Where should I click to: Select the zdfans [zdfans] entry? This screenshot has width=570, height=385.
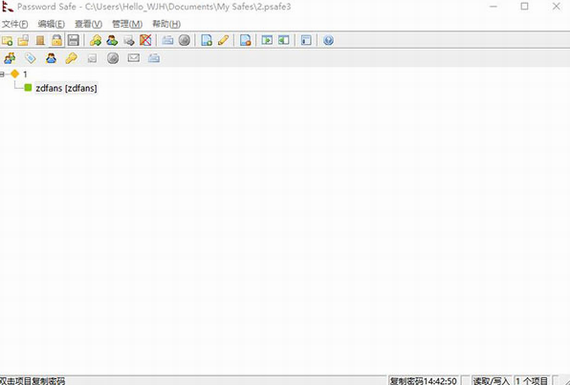click(x=66, y=88)
